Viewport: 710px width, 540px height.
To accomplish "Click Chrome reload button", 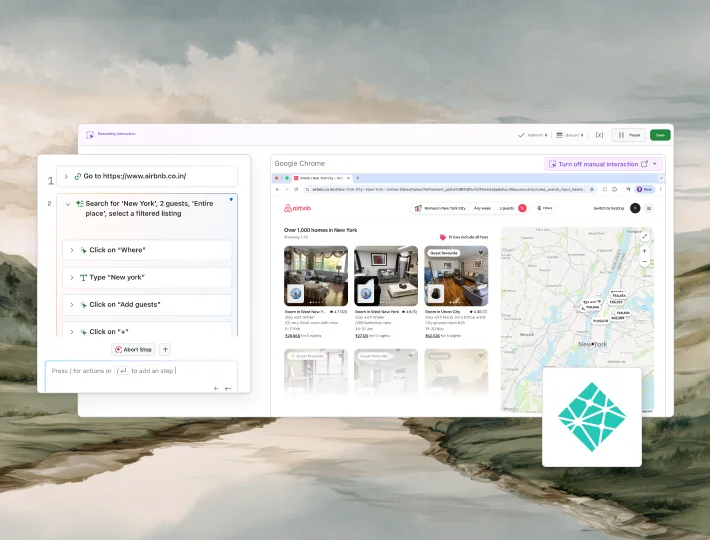I will [296, 189].
